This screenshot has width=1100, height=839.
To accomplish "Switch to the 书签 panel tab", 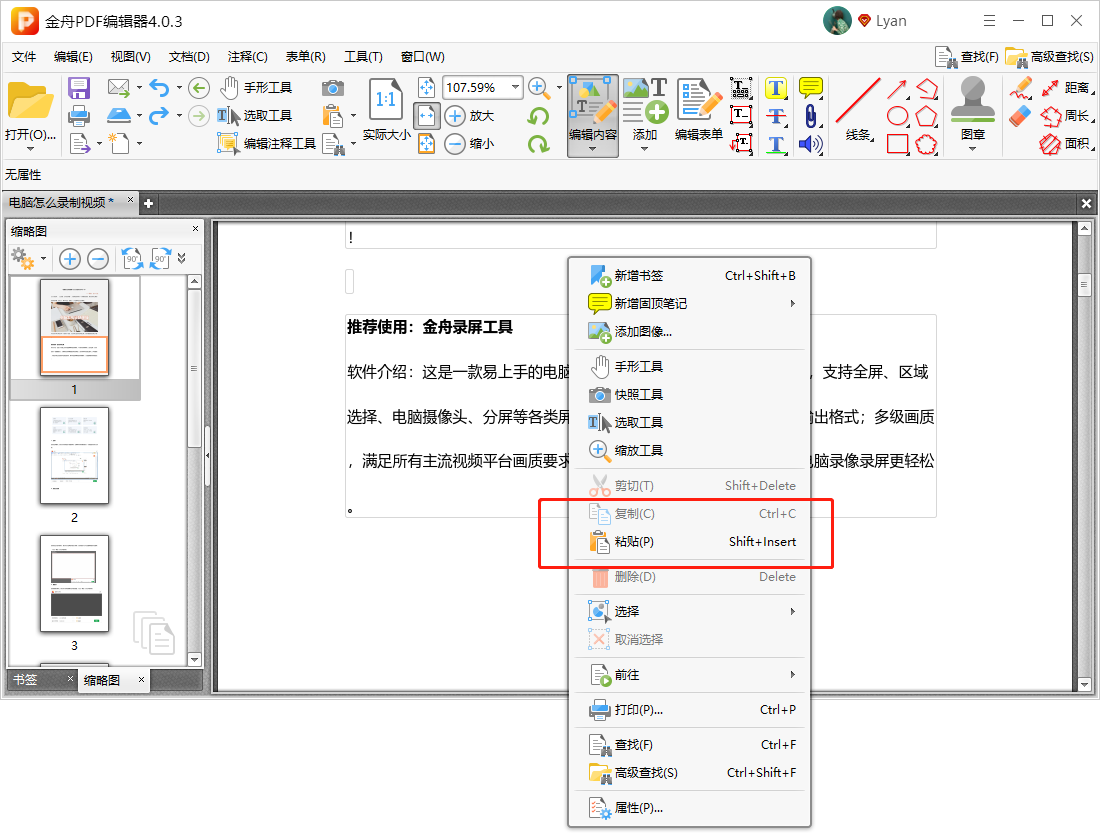I will [x=41, y=680].
